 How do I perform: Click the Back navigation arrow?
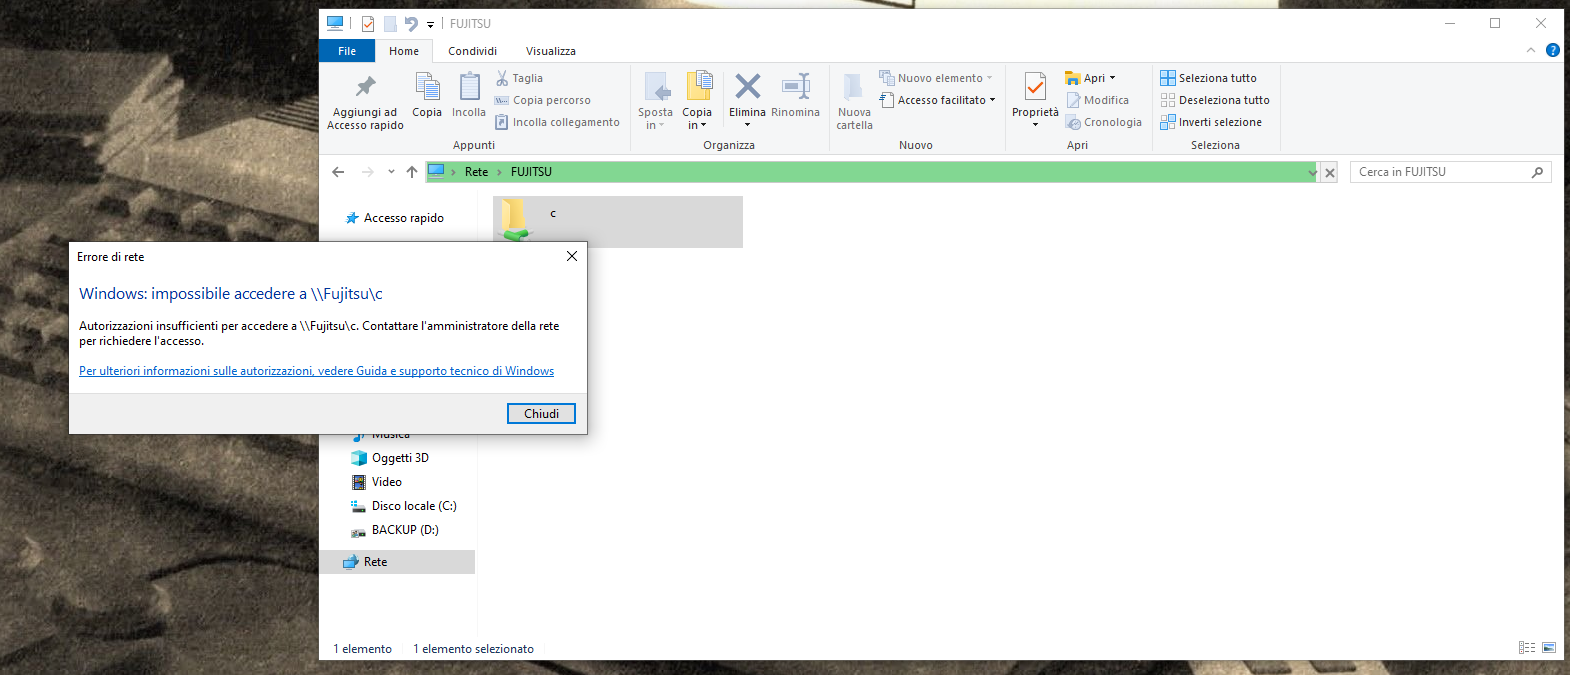click(x=338, y=172)
